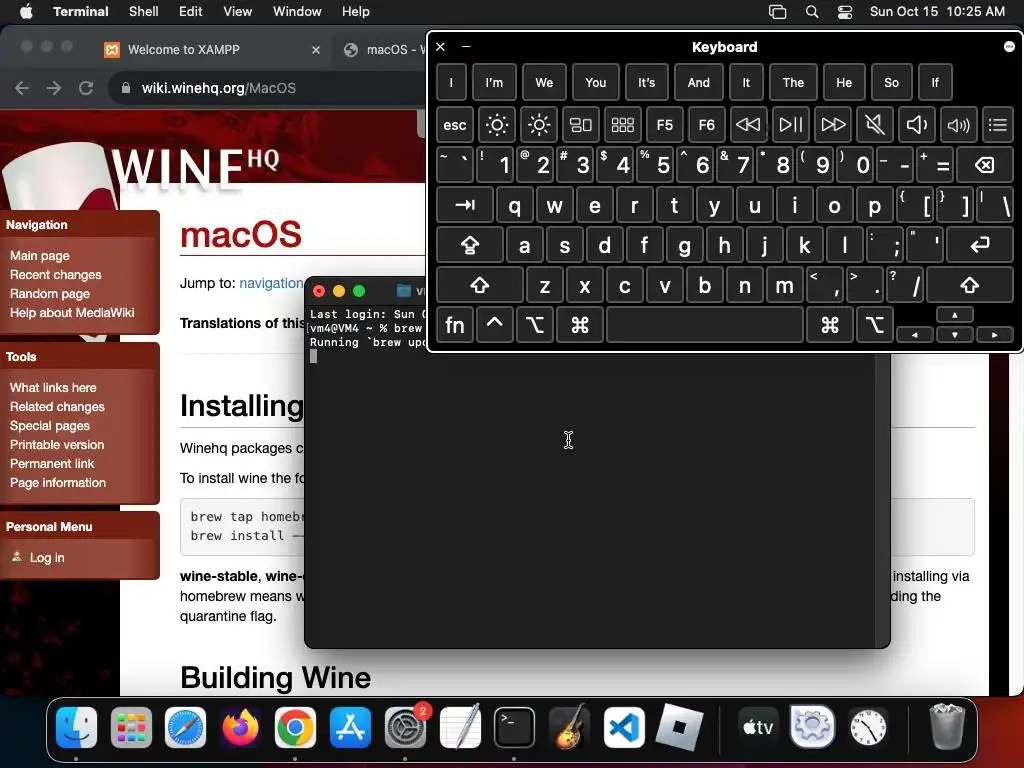
Task: Open the Help menu
Action: click(355, 11)
